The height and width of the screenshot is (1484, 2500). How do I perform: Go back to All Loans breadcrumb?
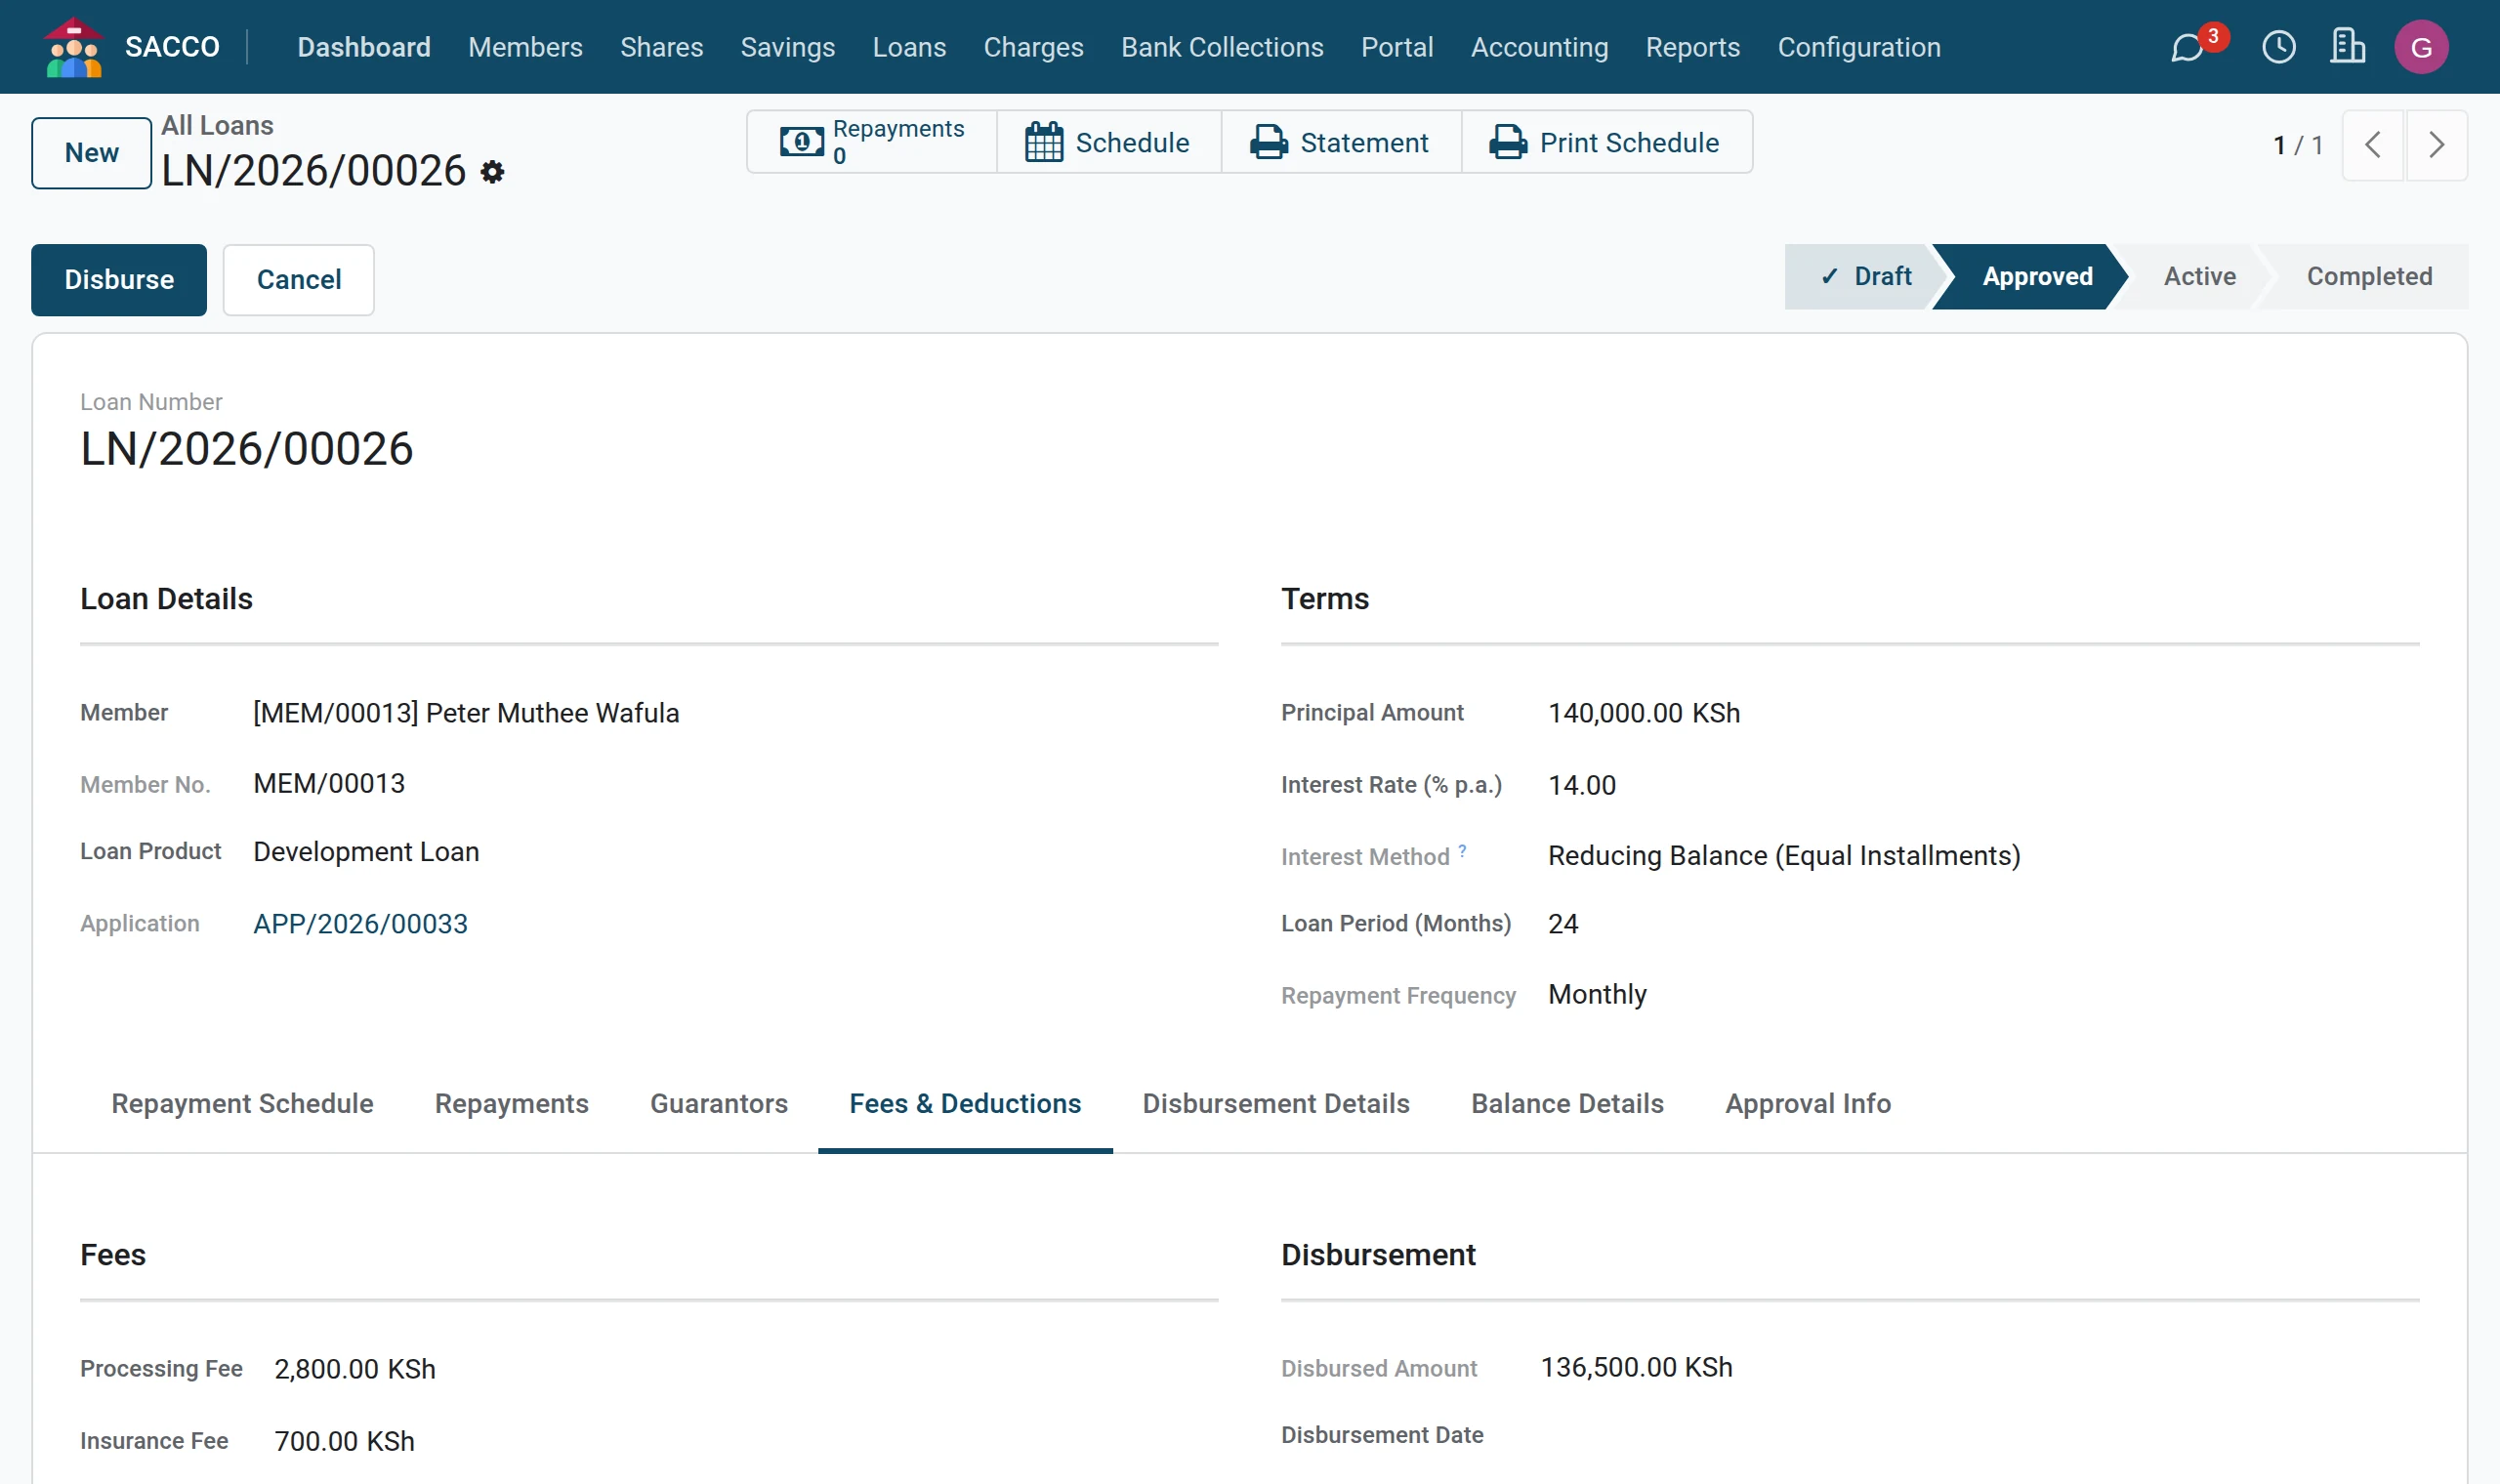pyautogui.click(x=217, y=125)
